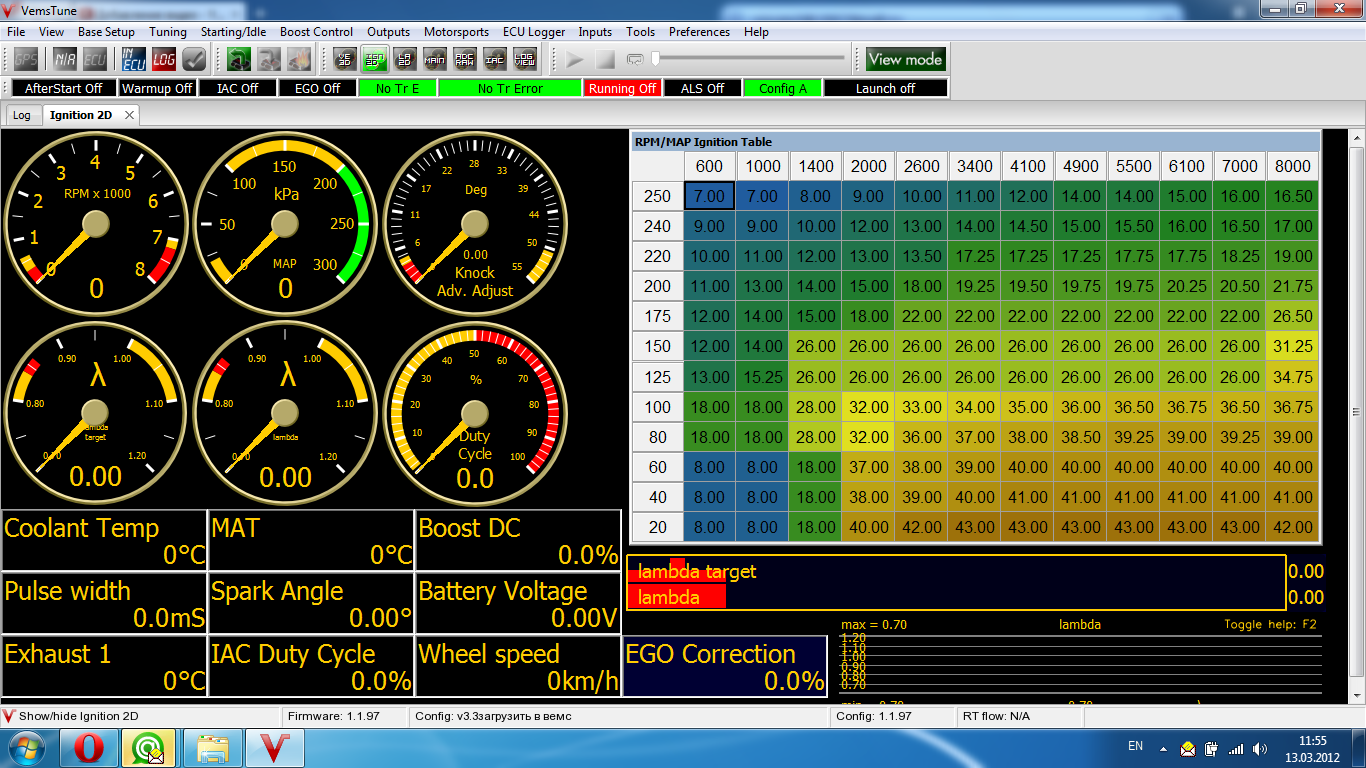
Task: Select the 600 RPM / 250 kPa cell
Action: 709,196
